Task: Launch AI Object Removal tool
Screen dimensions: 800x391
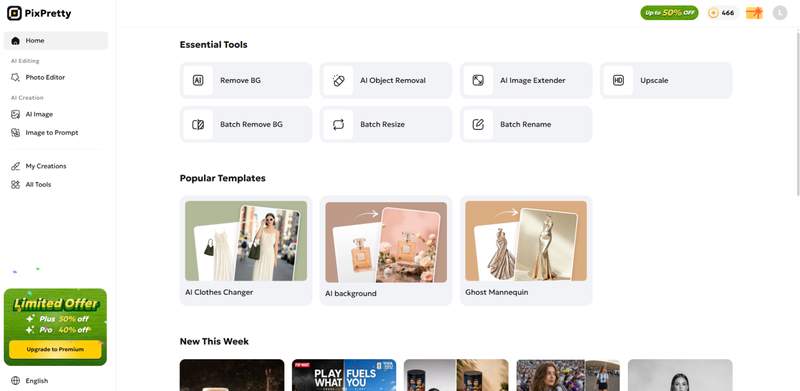Action: [x=386, y=80]
